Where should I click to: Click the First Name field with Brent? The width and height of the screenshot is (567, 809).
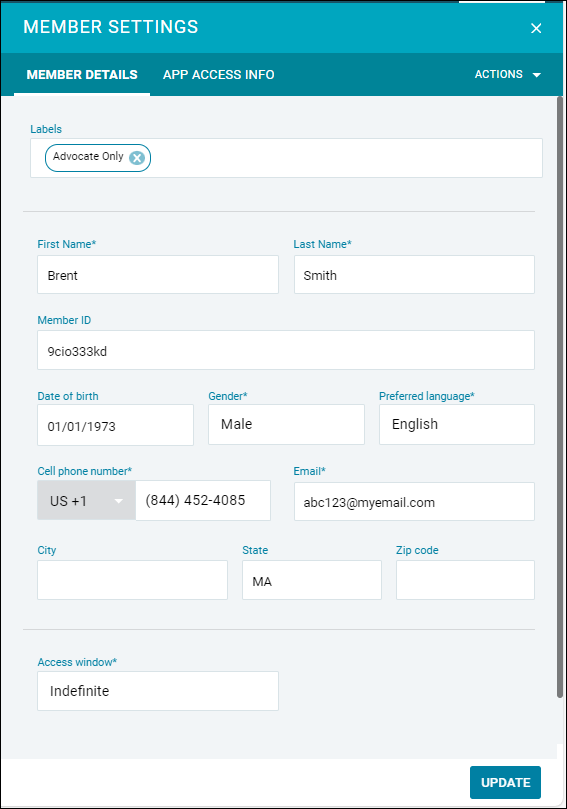(158, 274)
